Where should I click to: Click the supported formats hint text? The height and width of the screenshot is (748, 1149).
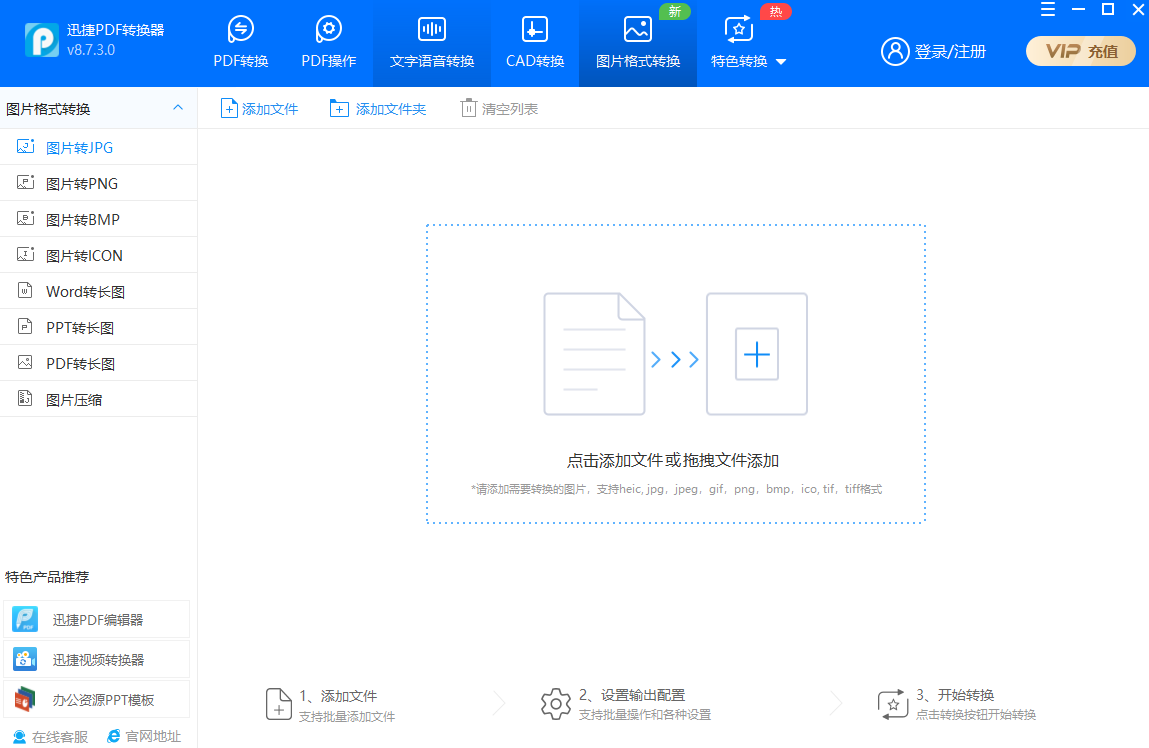(x=676, y=489)
